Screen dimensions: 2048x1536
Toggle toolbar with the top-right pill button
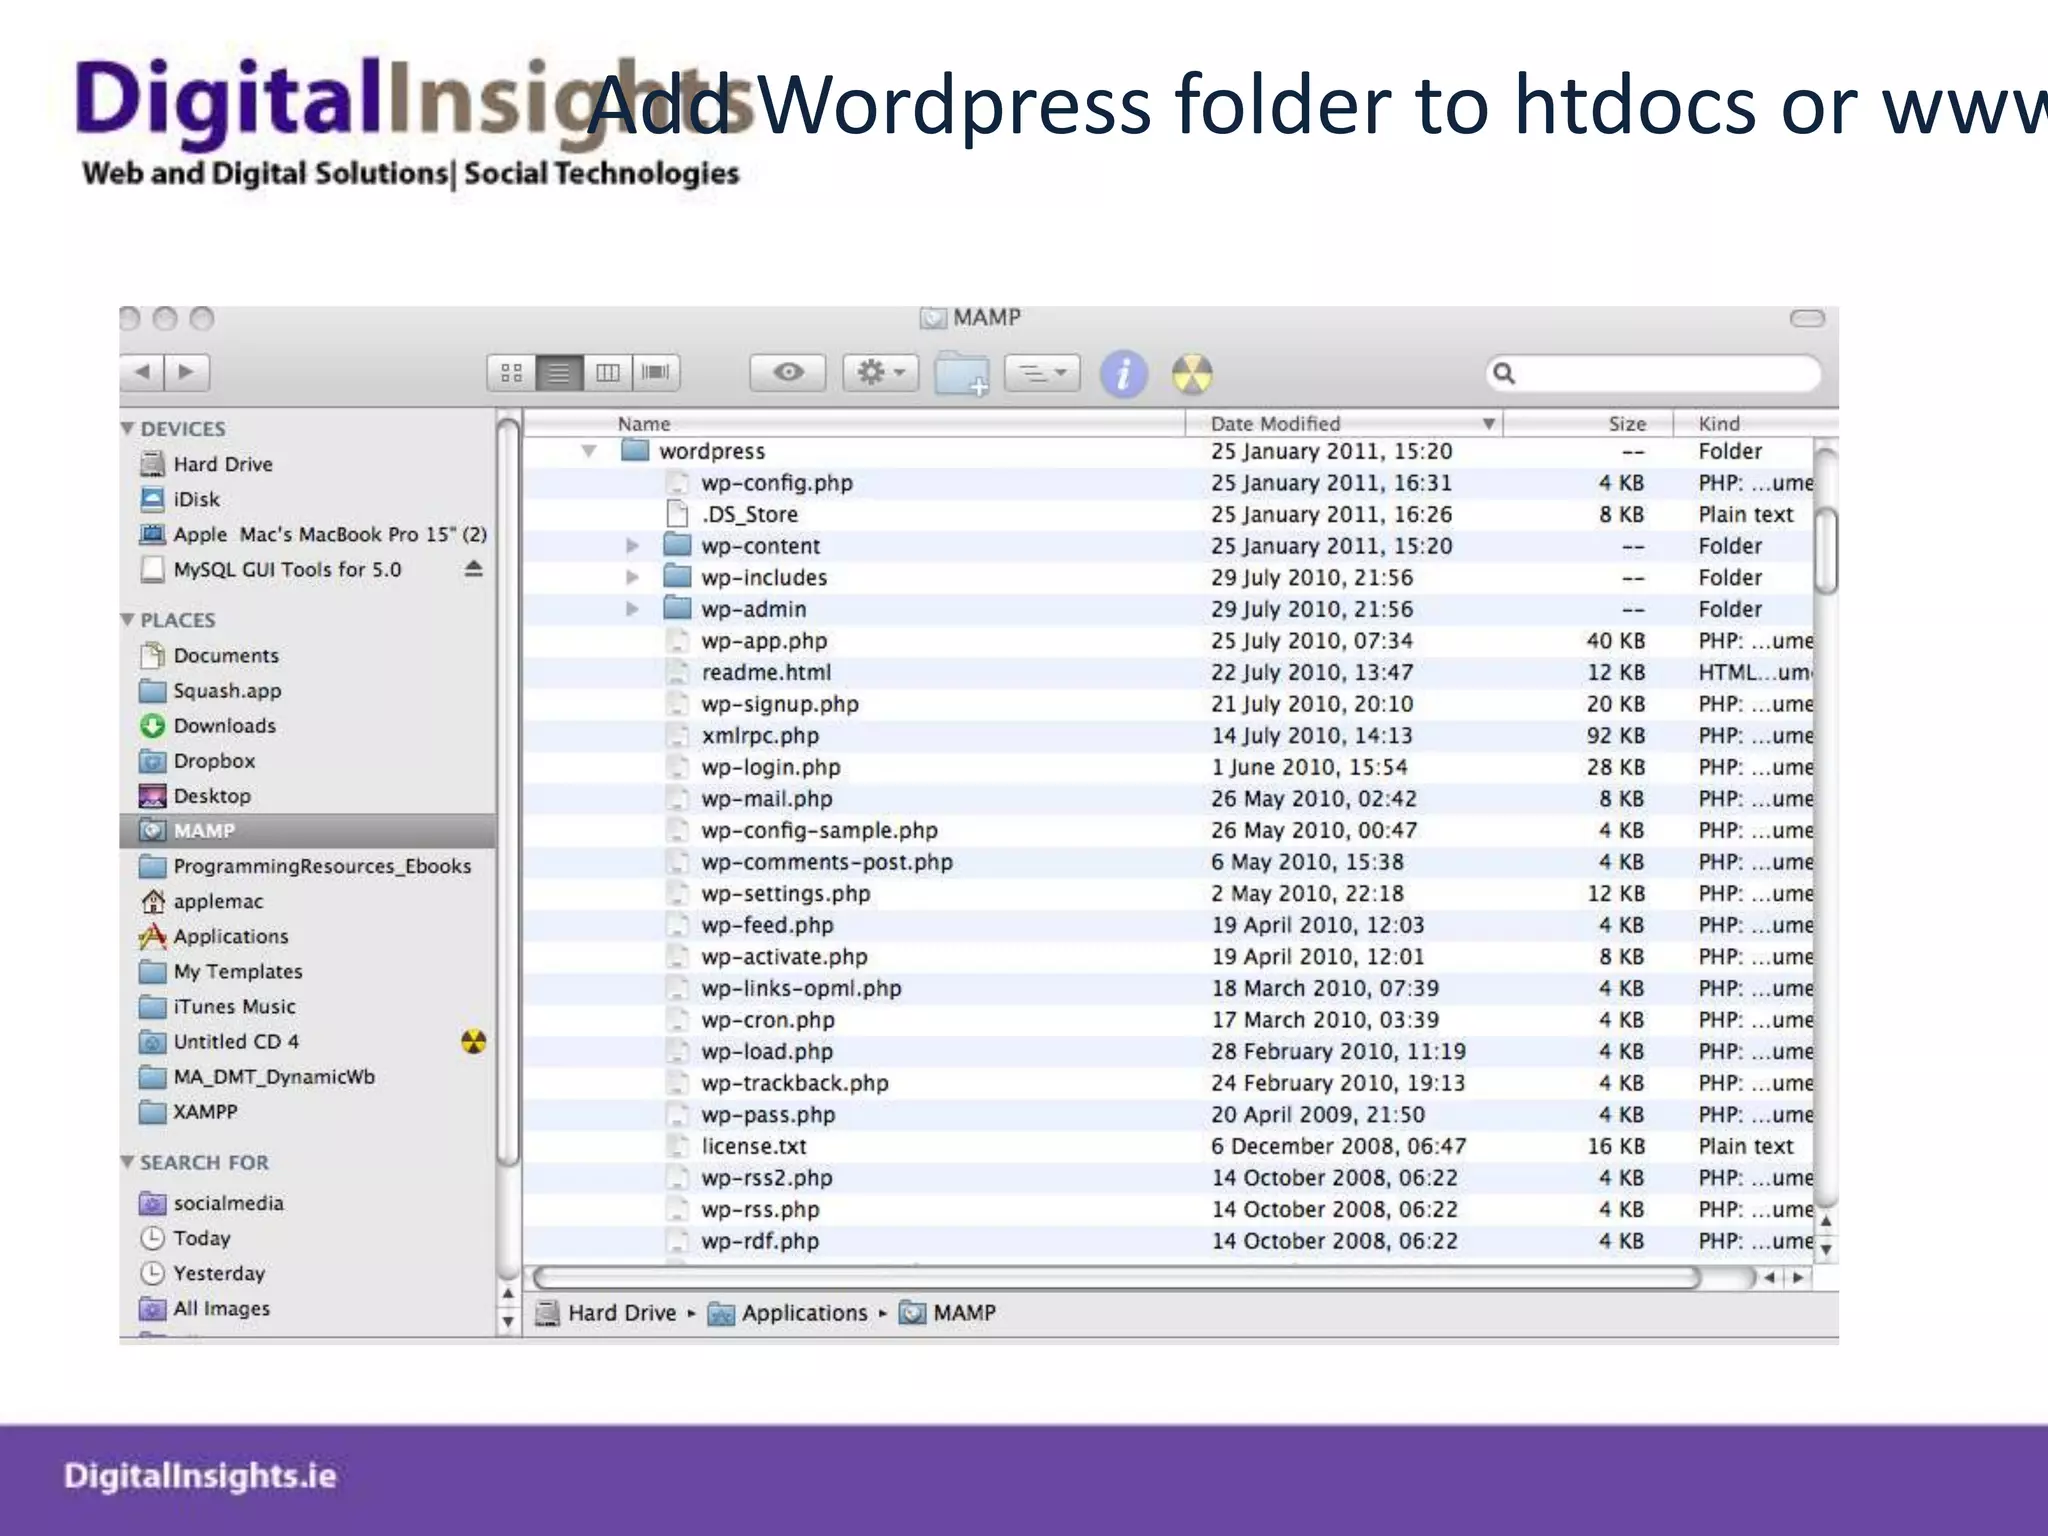(1806, 319)
